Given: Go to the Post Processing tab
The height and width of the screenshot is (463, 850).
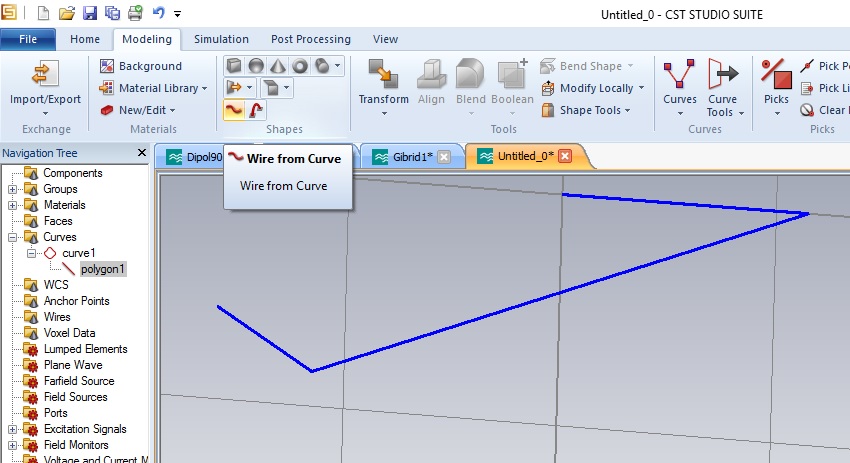Looking at the screenshot, I should (311, 39).
